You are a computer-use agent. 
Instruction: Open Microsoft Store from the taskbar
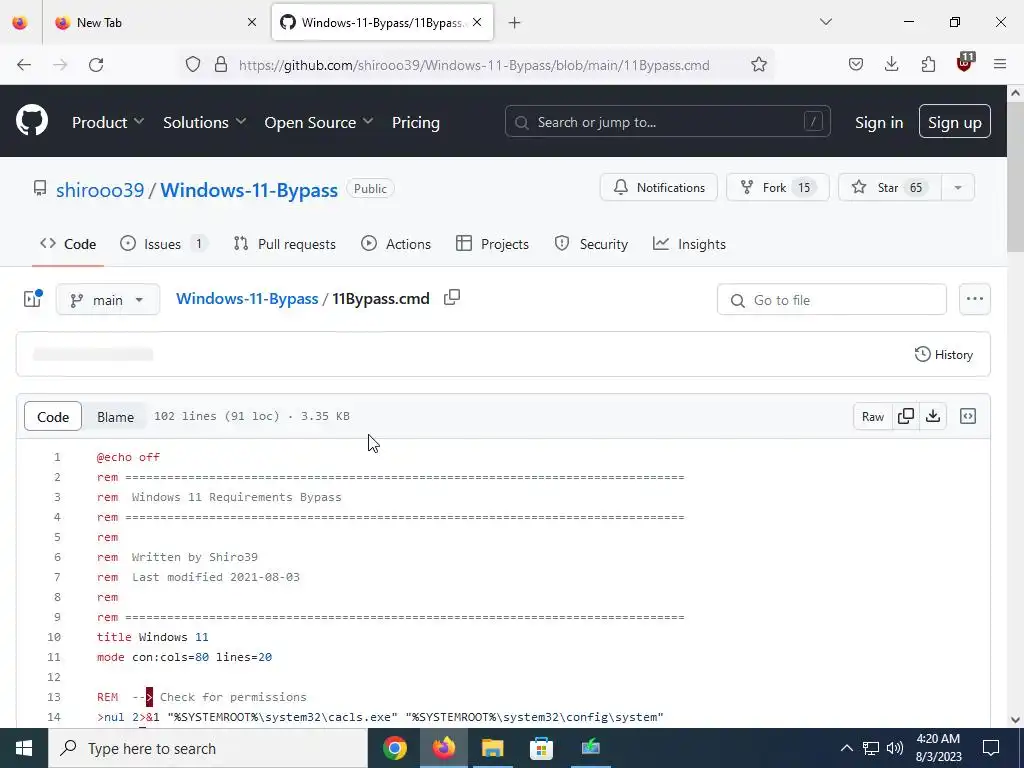[541, 748]
